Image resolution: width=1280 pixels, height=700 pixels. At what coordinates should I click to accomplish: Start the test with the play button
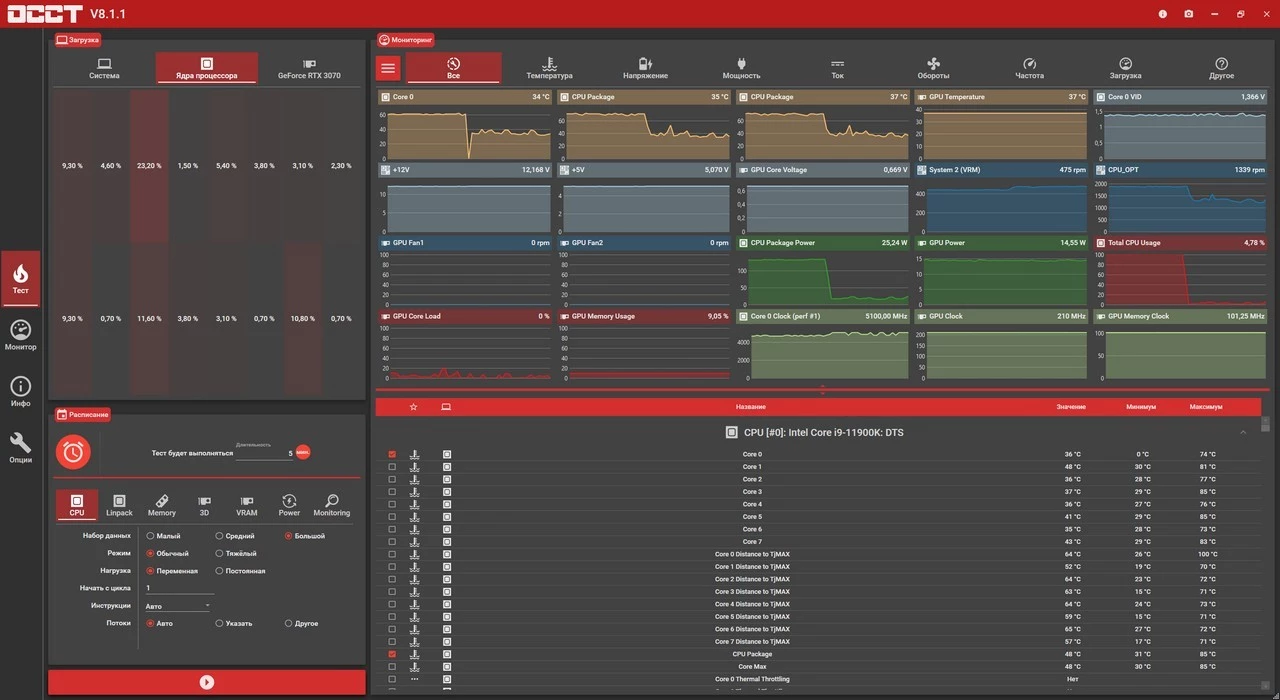(x=207, y=682)
